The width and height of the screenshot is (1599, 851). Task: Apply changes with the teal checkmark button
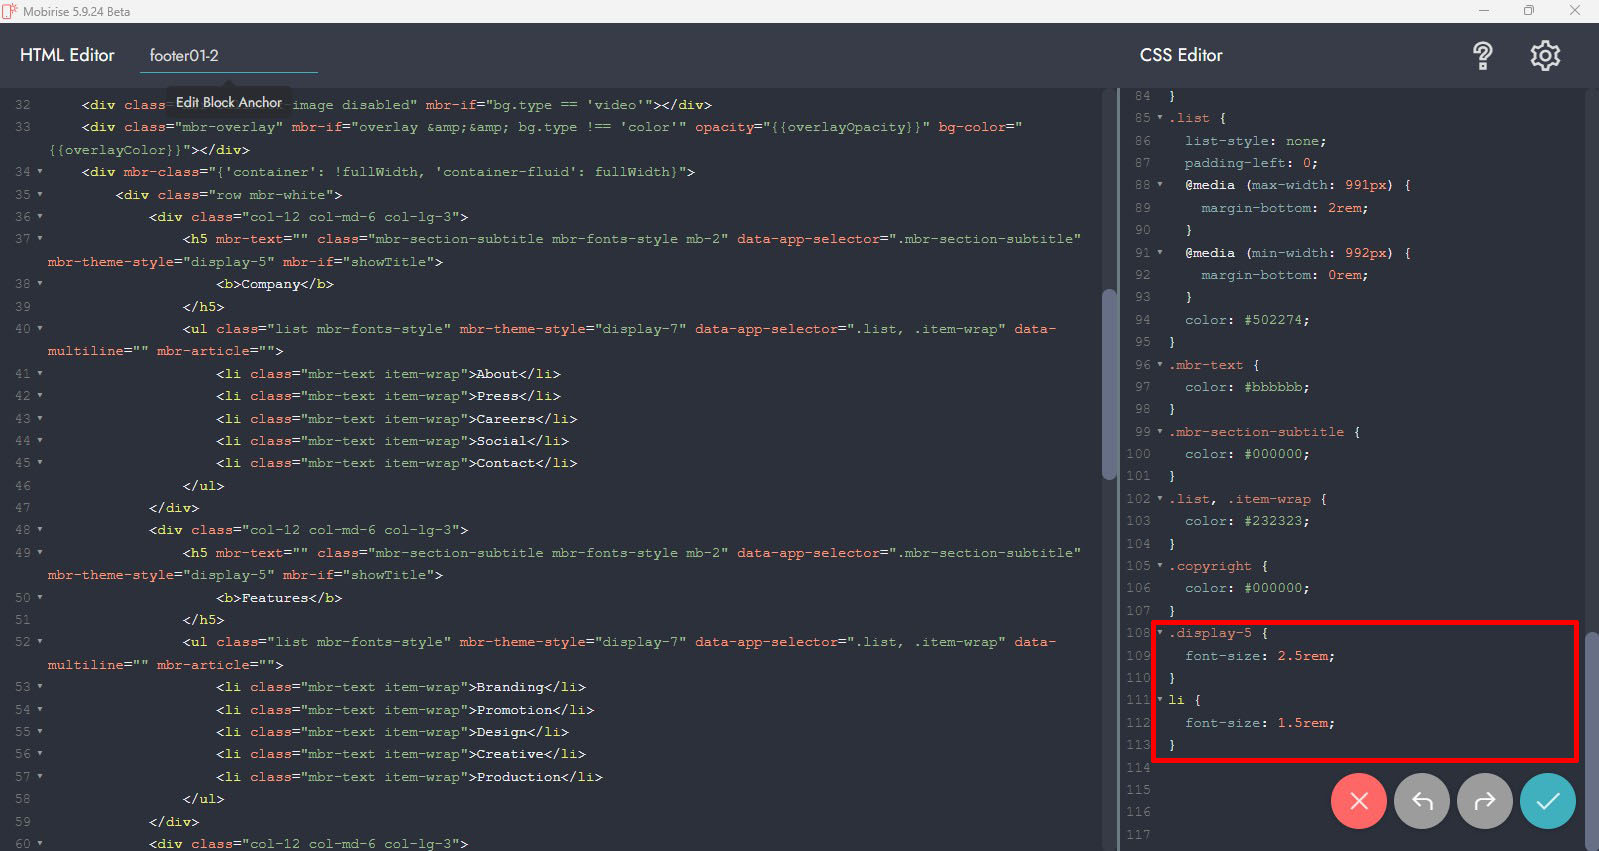1547,801
